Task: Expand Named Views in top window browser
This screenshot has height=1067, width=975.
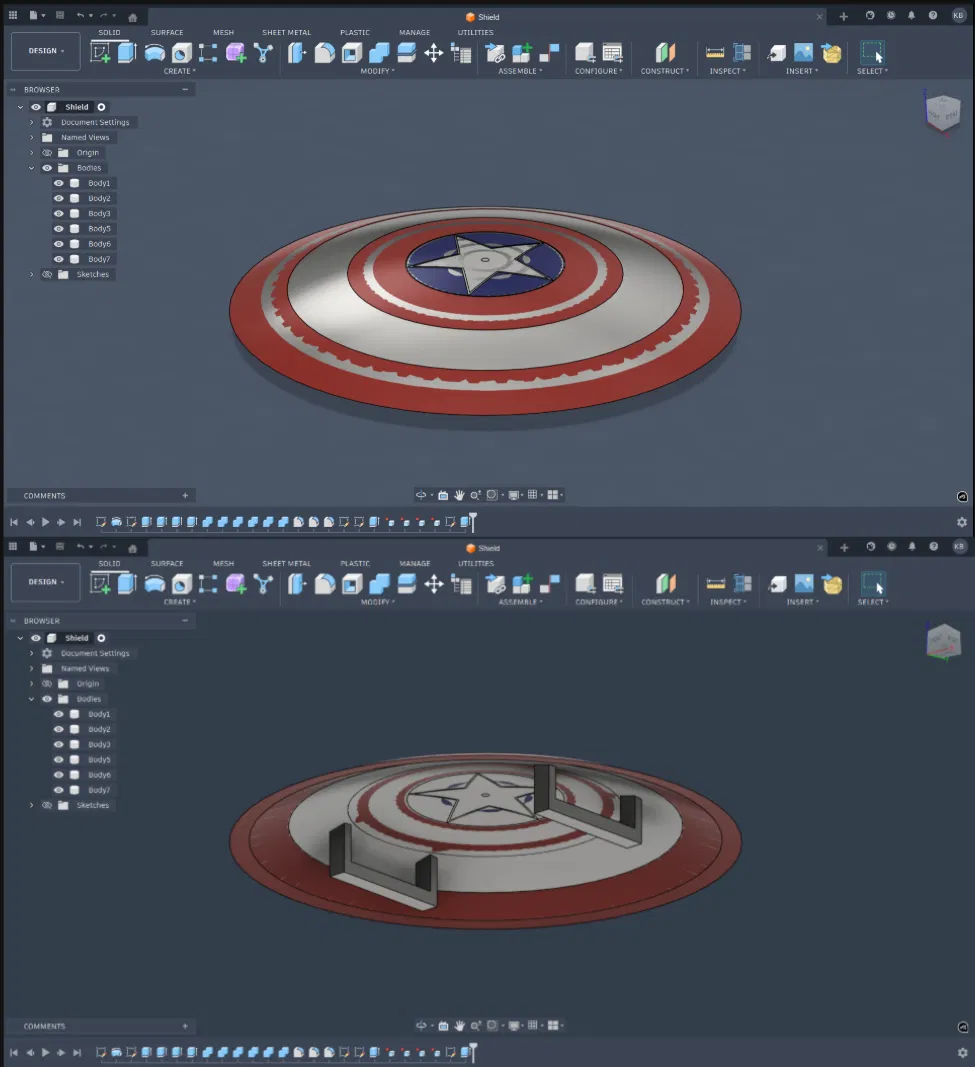Action: click(31, 137)
